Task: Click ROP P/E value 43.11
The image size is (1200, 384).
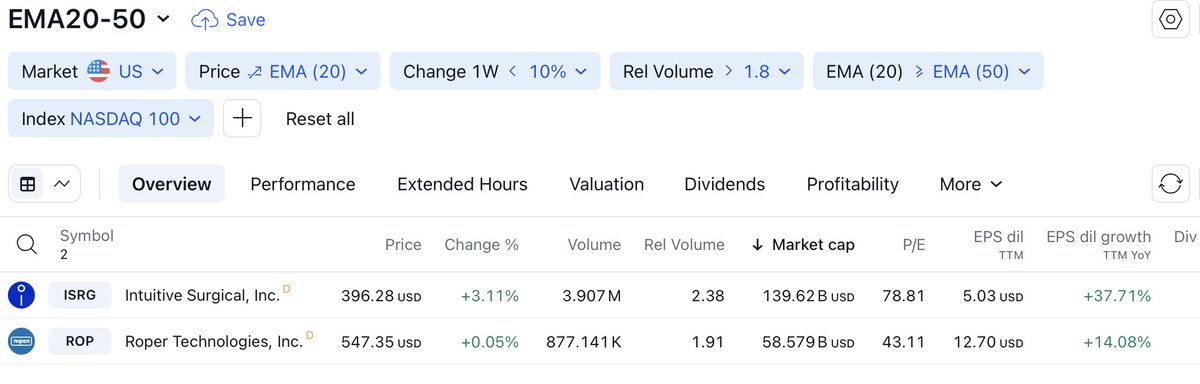Action: (905, 342)
